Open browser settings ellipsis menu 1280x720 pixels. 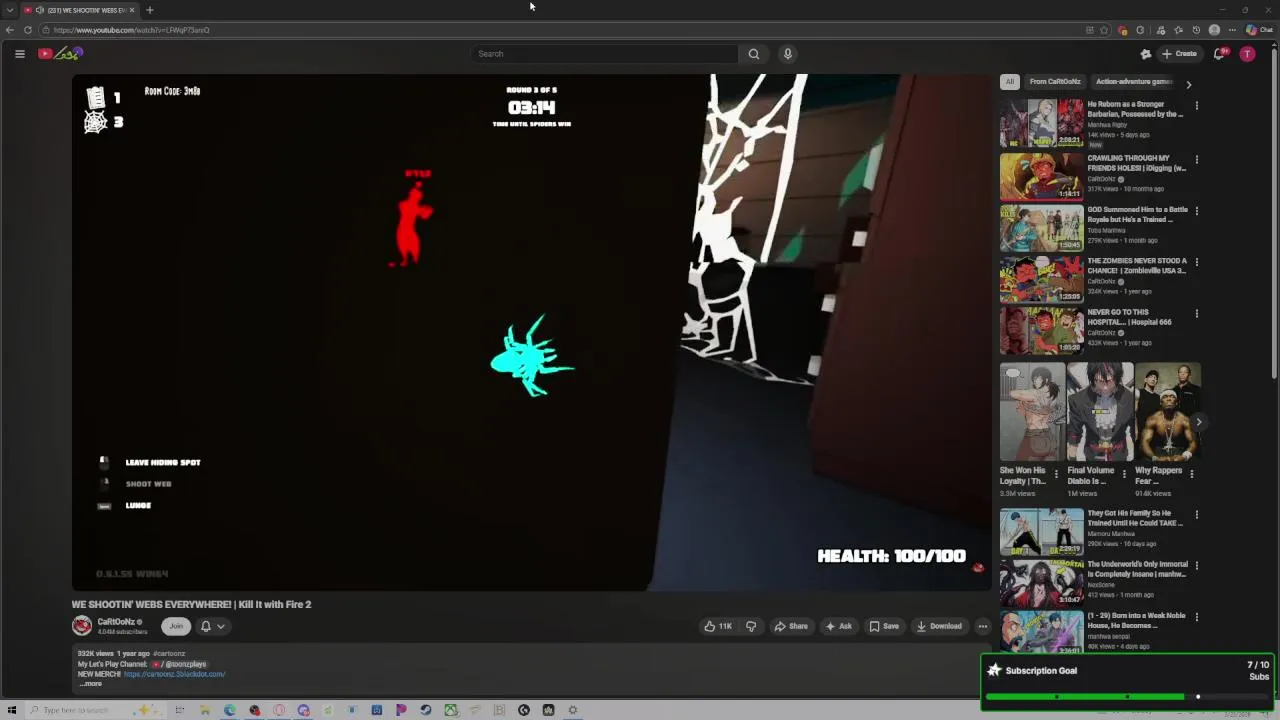1232,30
